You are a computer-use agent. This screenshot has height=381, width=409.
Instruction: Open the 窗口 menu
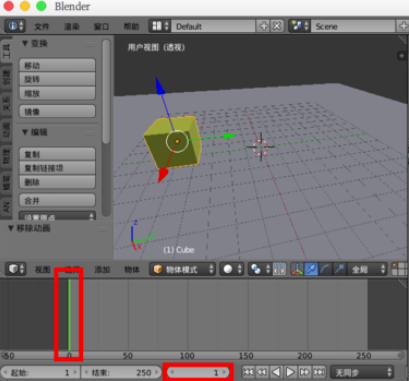(101, 26)
